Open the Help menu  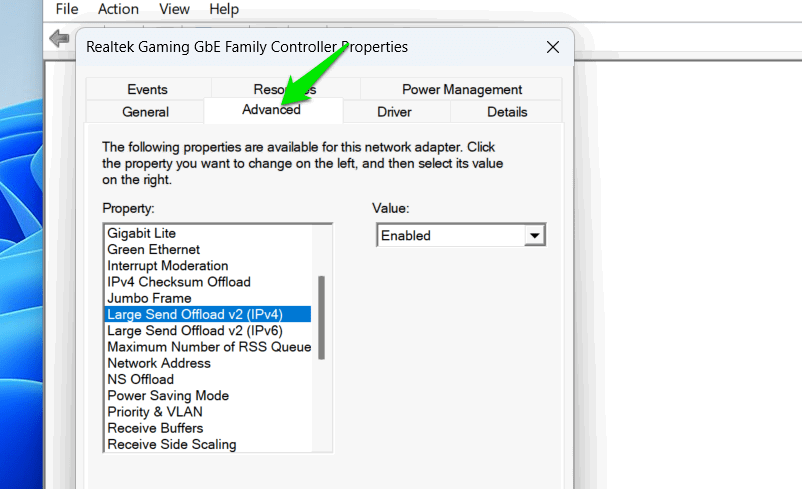224,9
